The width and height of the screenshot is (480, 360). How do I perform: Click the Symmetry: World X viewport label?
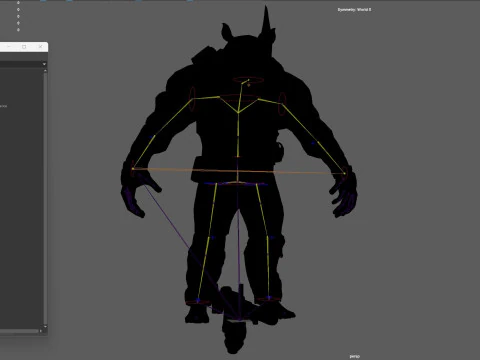354,10
